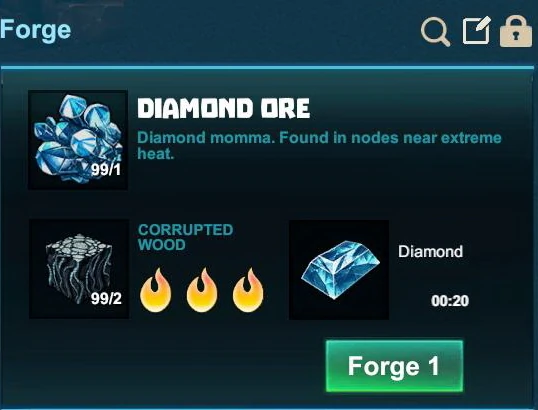This screenshot has width=538, height=410.
Task: Toggle the padlock lock icon
Action: click(x=516, y=31)
